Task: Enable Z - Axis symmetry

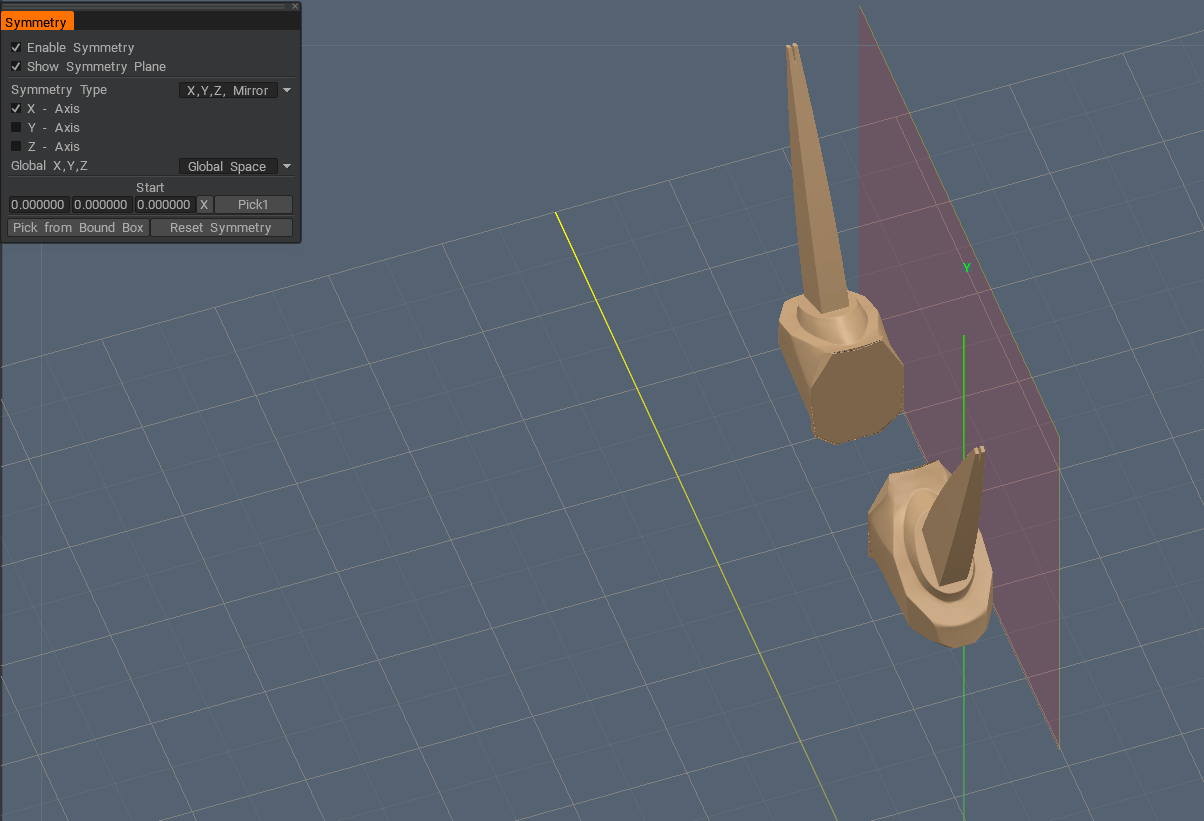Action: point(16,147)
